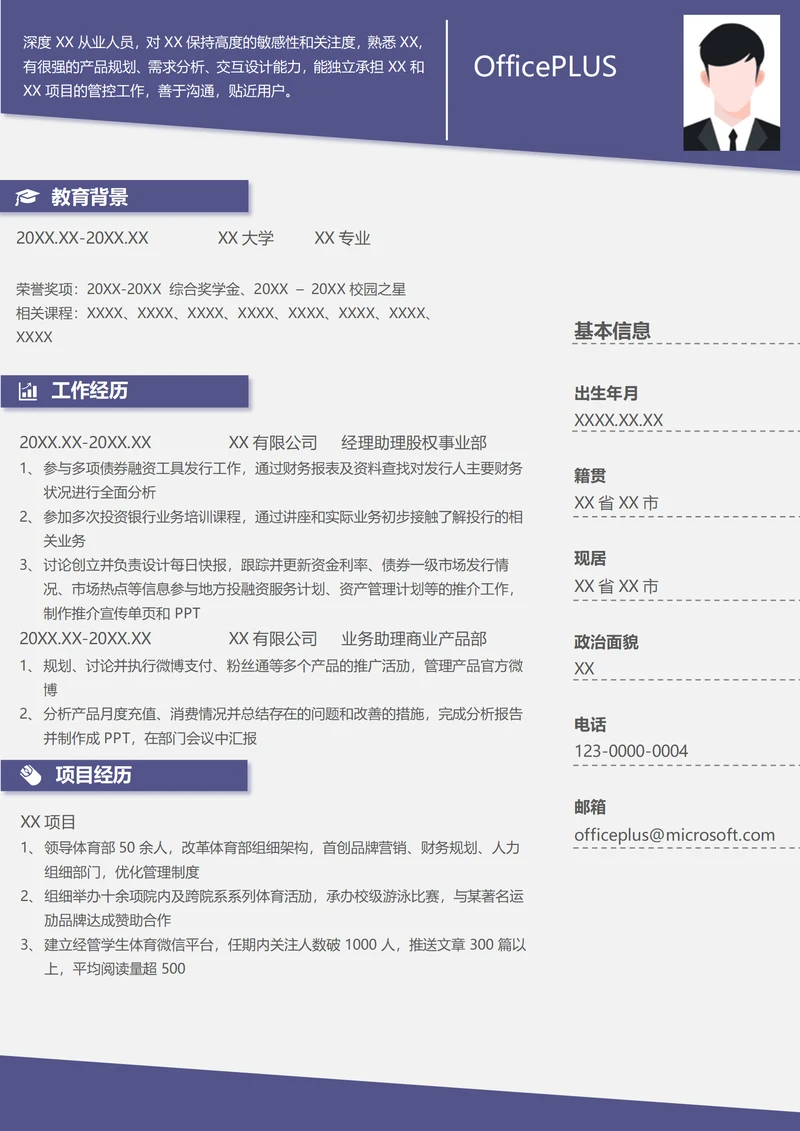Screen dimensions: 800x1131
Task: Click the mouse icon beside 项目经历
Action: tap(30, 775)
